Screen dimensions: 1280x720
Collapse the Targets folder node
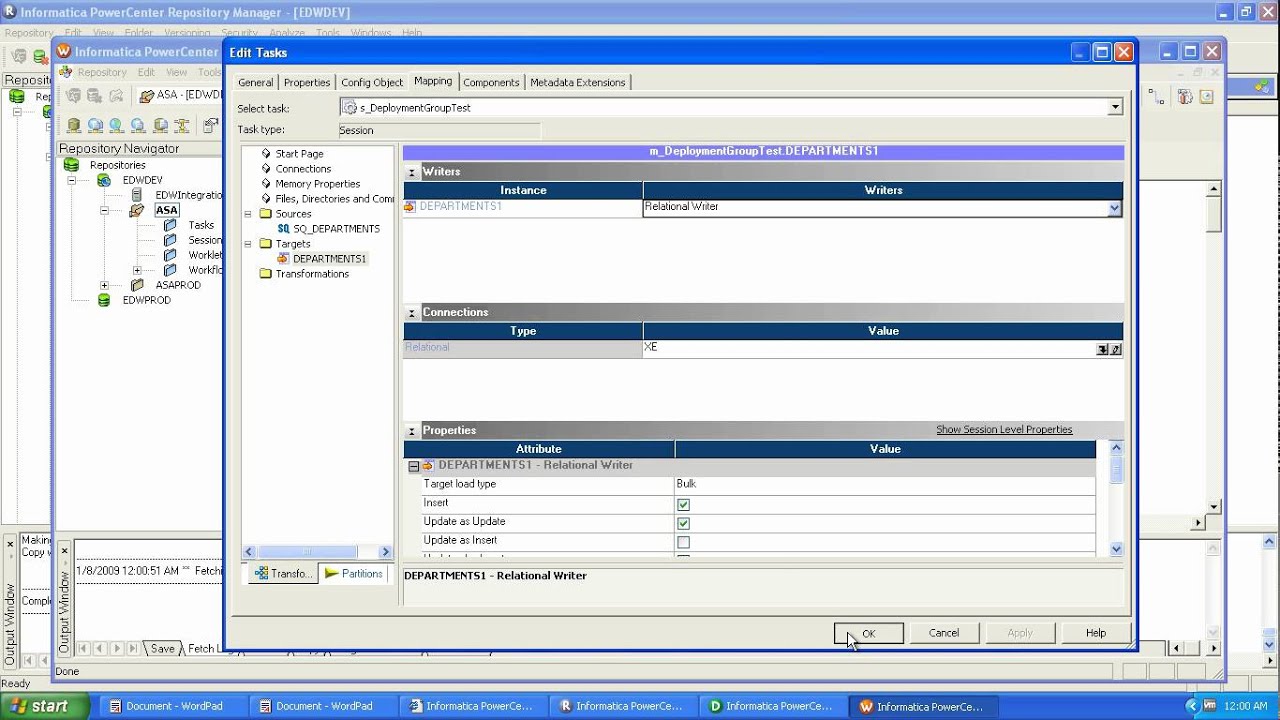pyautogui.click(x=249, y=244)
